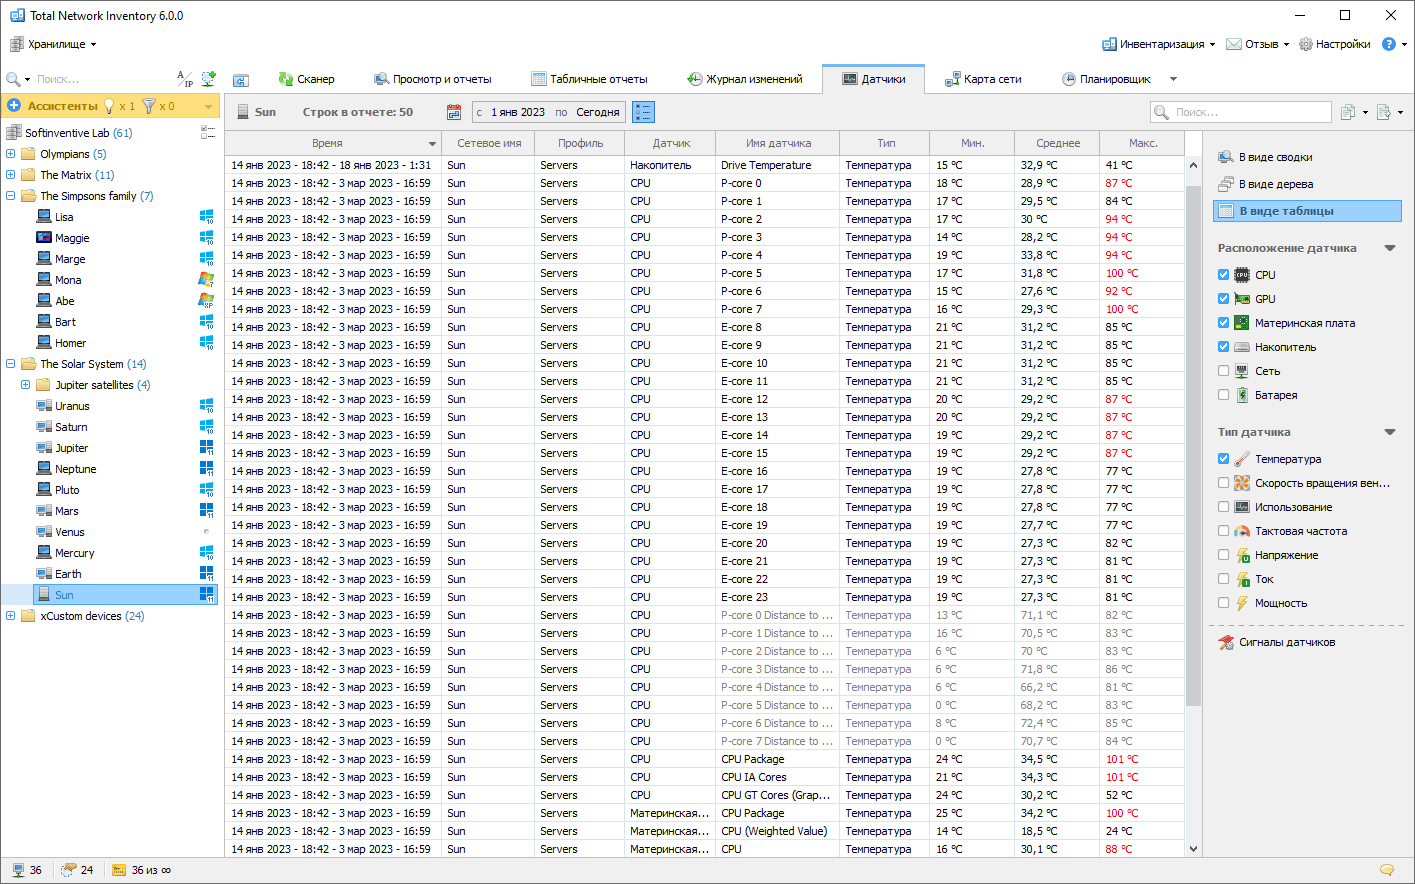Open Сигналы датчиков alerts

pyautogui.click(x=1276, y=642)
